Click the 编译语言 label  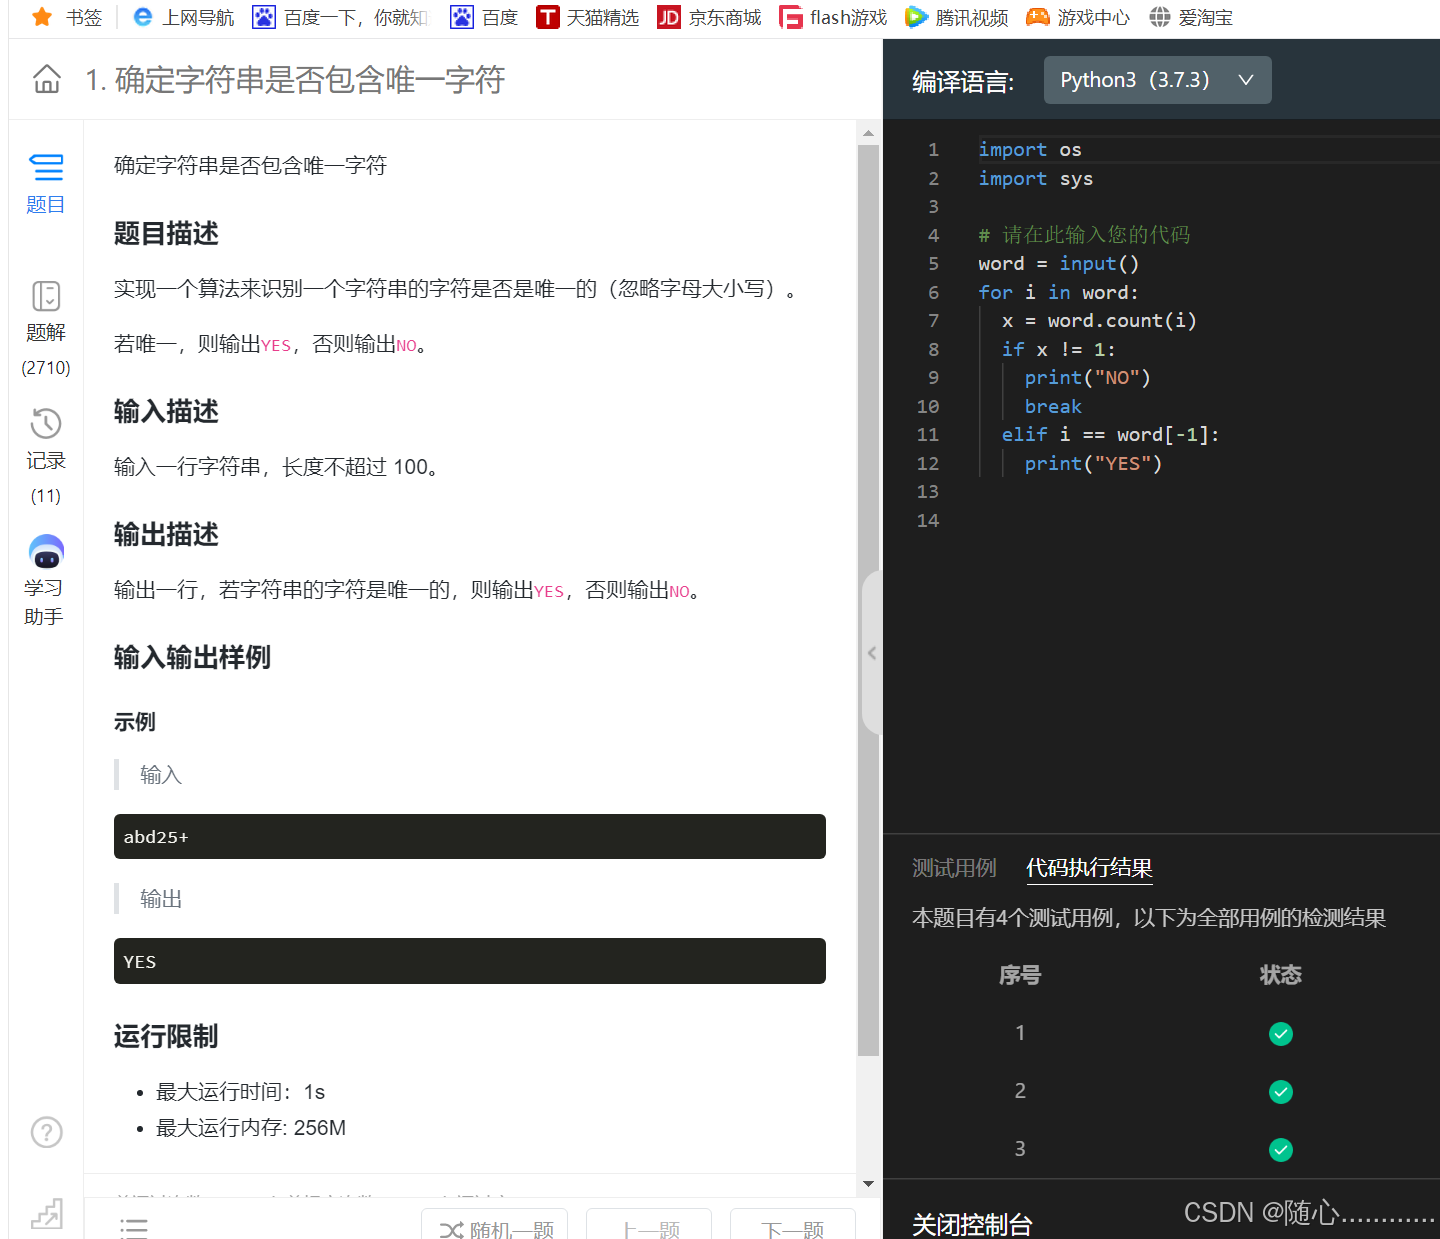963,82
